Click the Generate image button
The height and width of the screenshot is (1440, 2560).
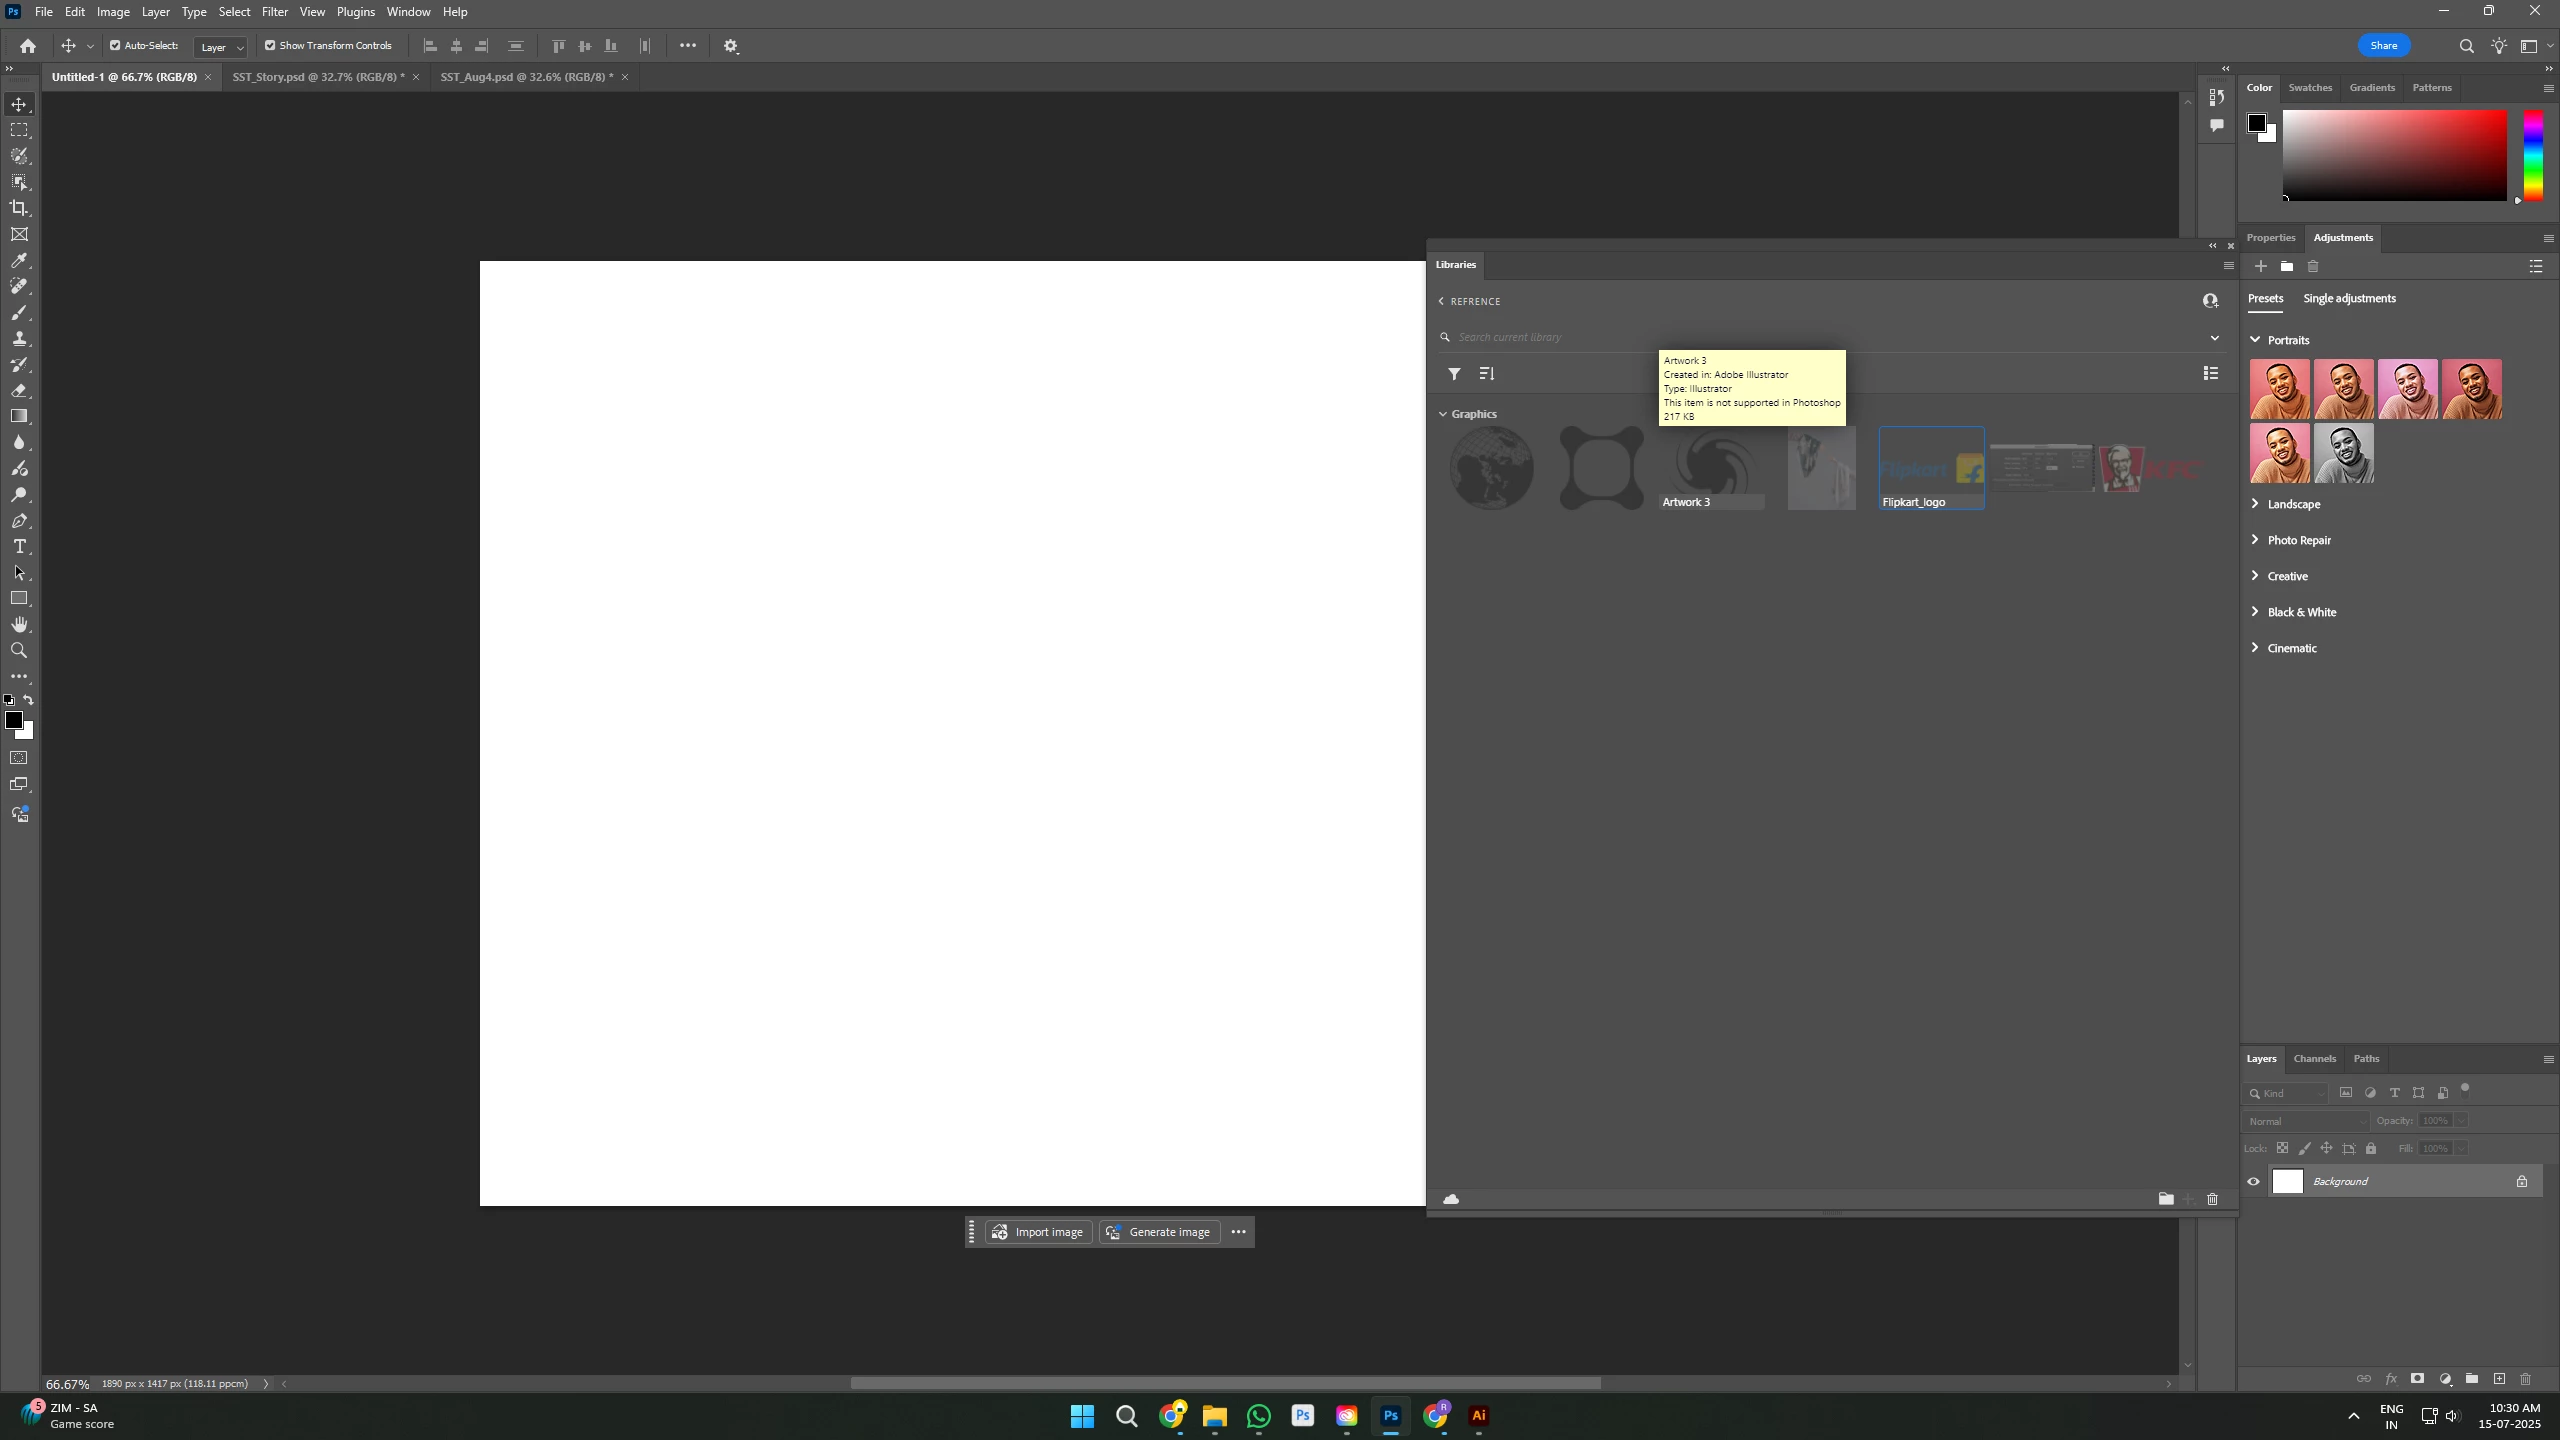pos(1159,1232)
